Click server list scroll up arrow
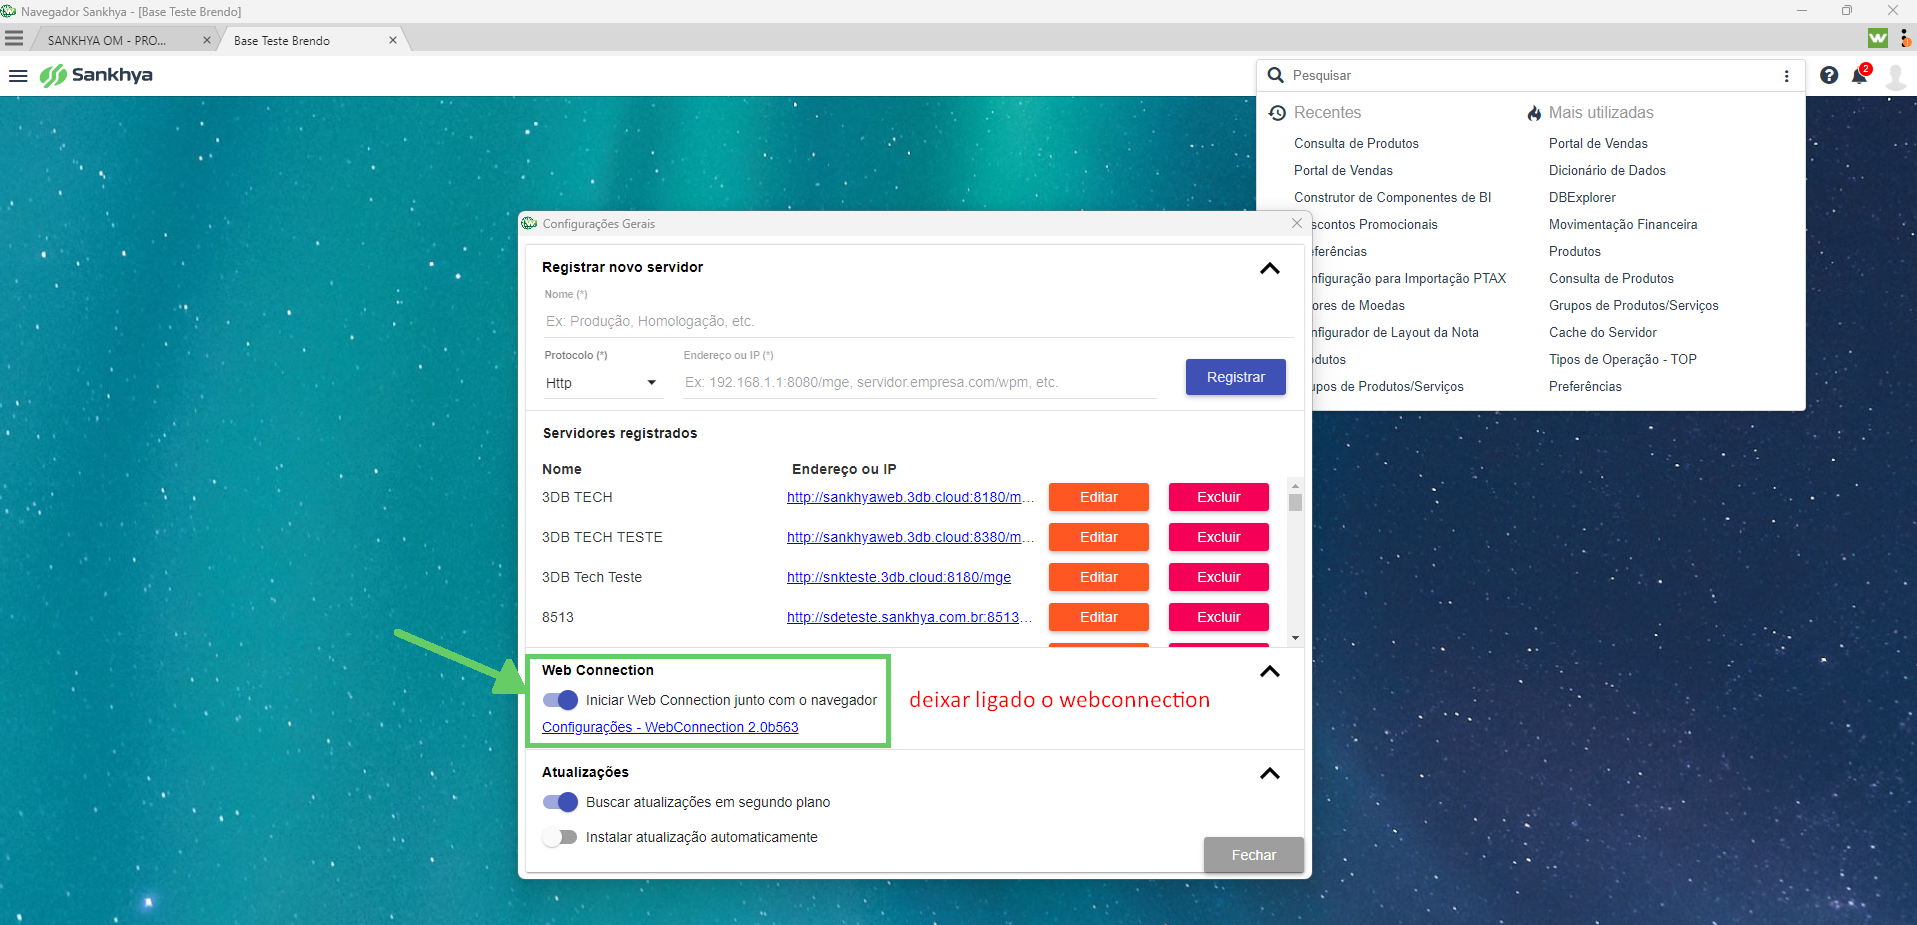The width and height of the screenshot is (1917, 925). tap(1295, 486)
